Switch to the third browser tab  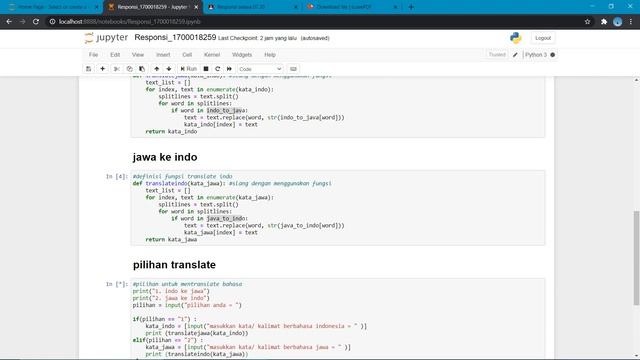pos(251,7)
